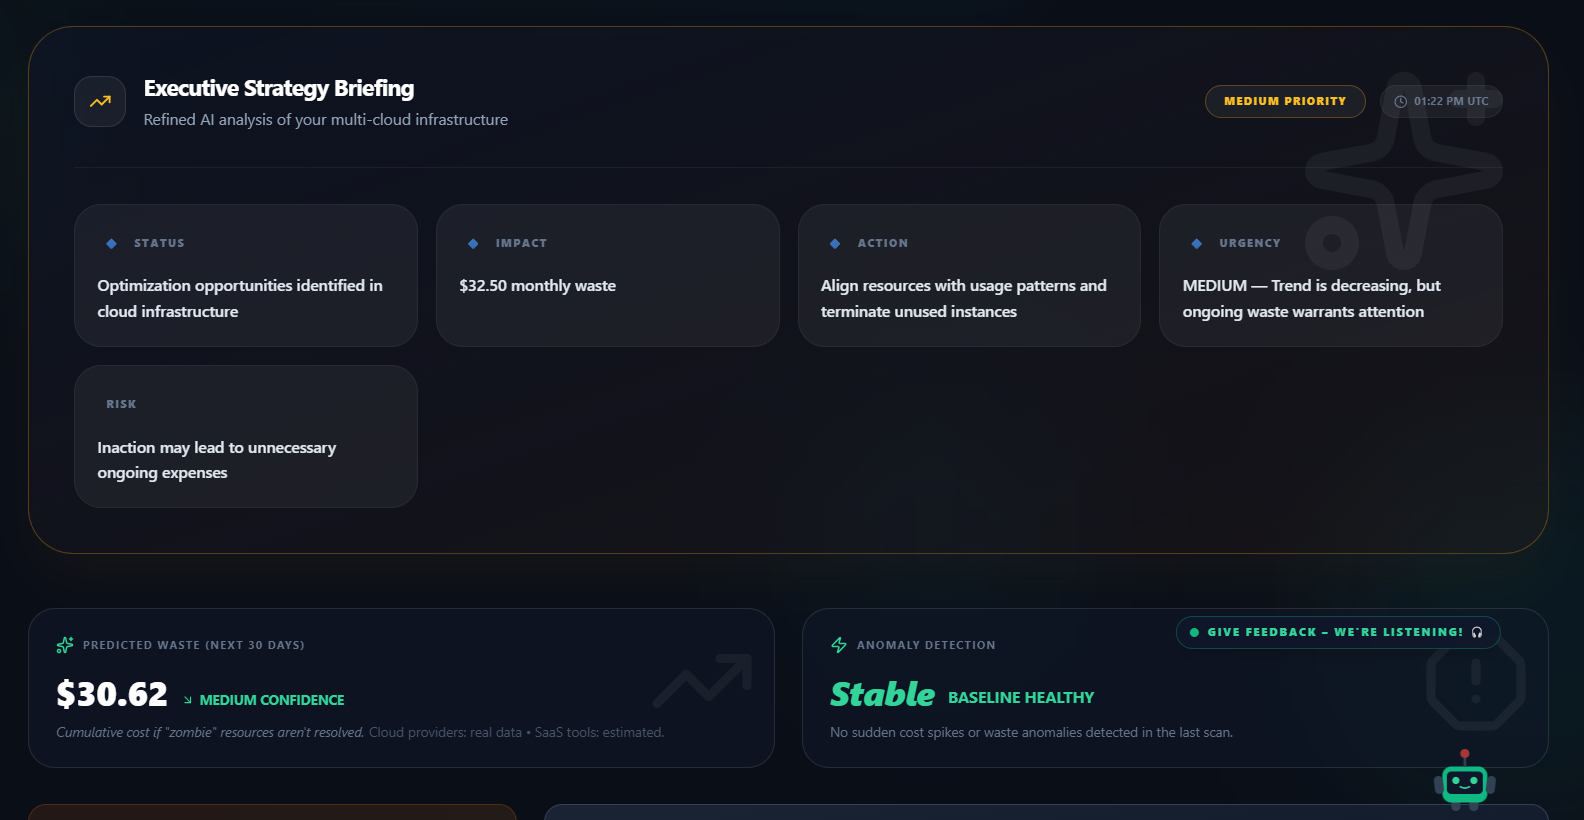Click the clock icon next to 01:22 PM UTC
Viewport: 1584px width, 820px height.
coord(1402,101)
